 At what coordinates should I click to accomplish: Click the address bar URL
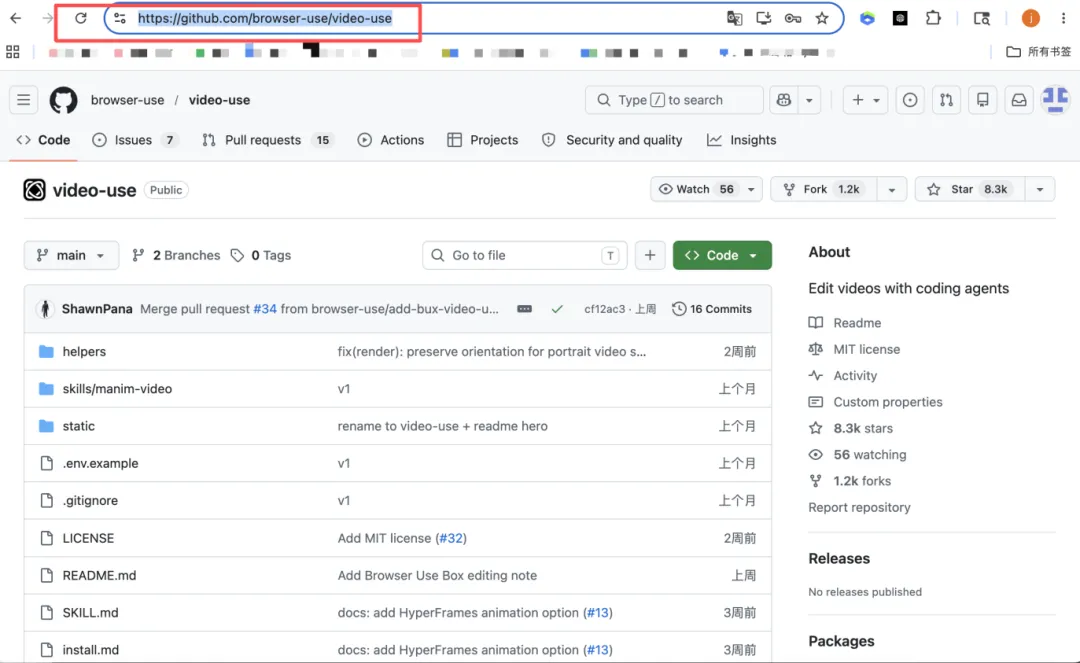coord(265,19)
